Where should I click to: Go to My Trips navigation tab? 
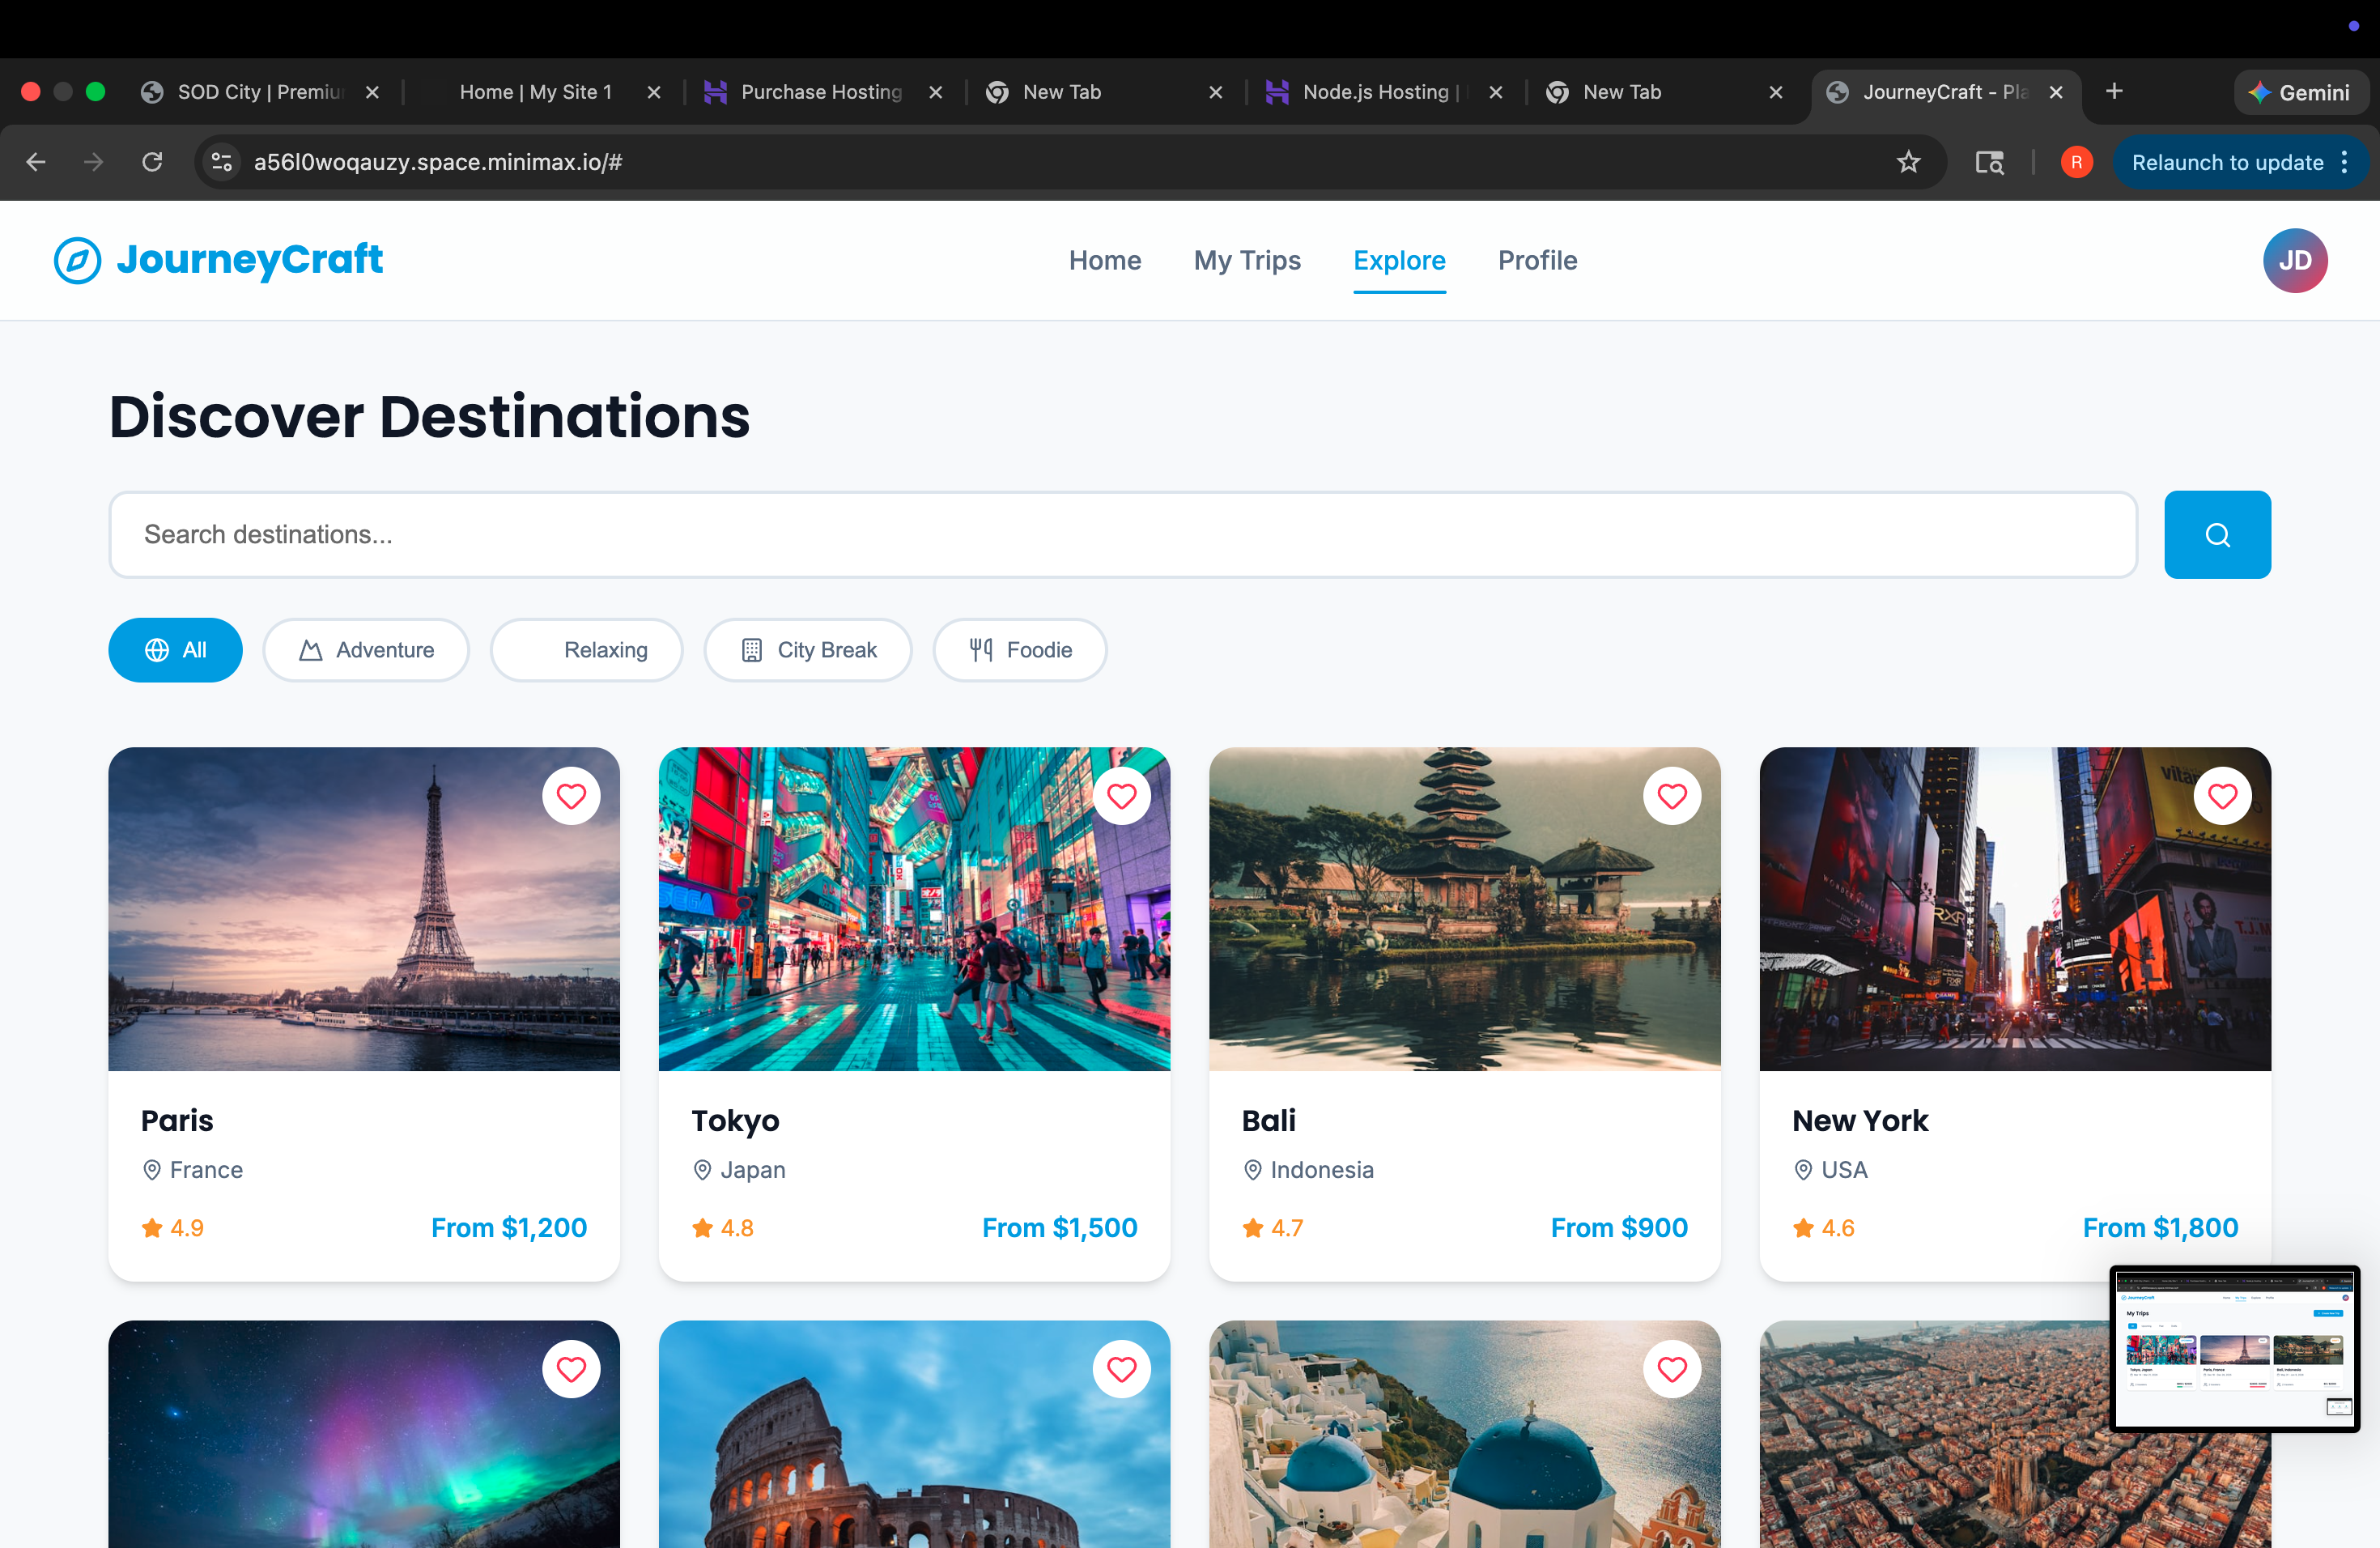coord(1247,260)
